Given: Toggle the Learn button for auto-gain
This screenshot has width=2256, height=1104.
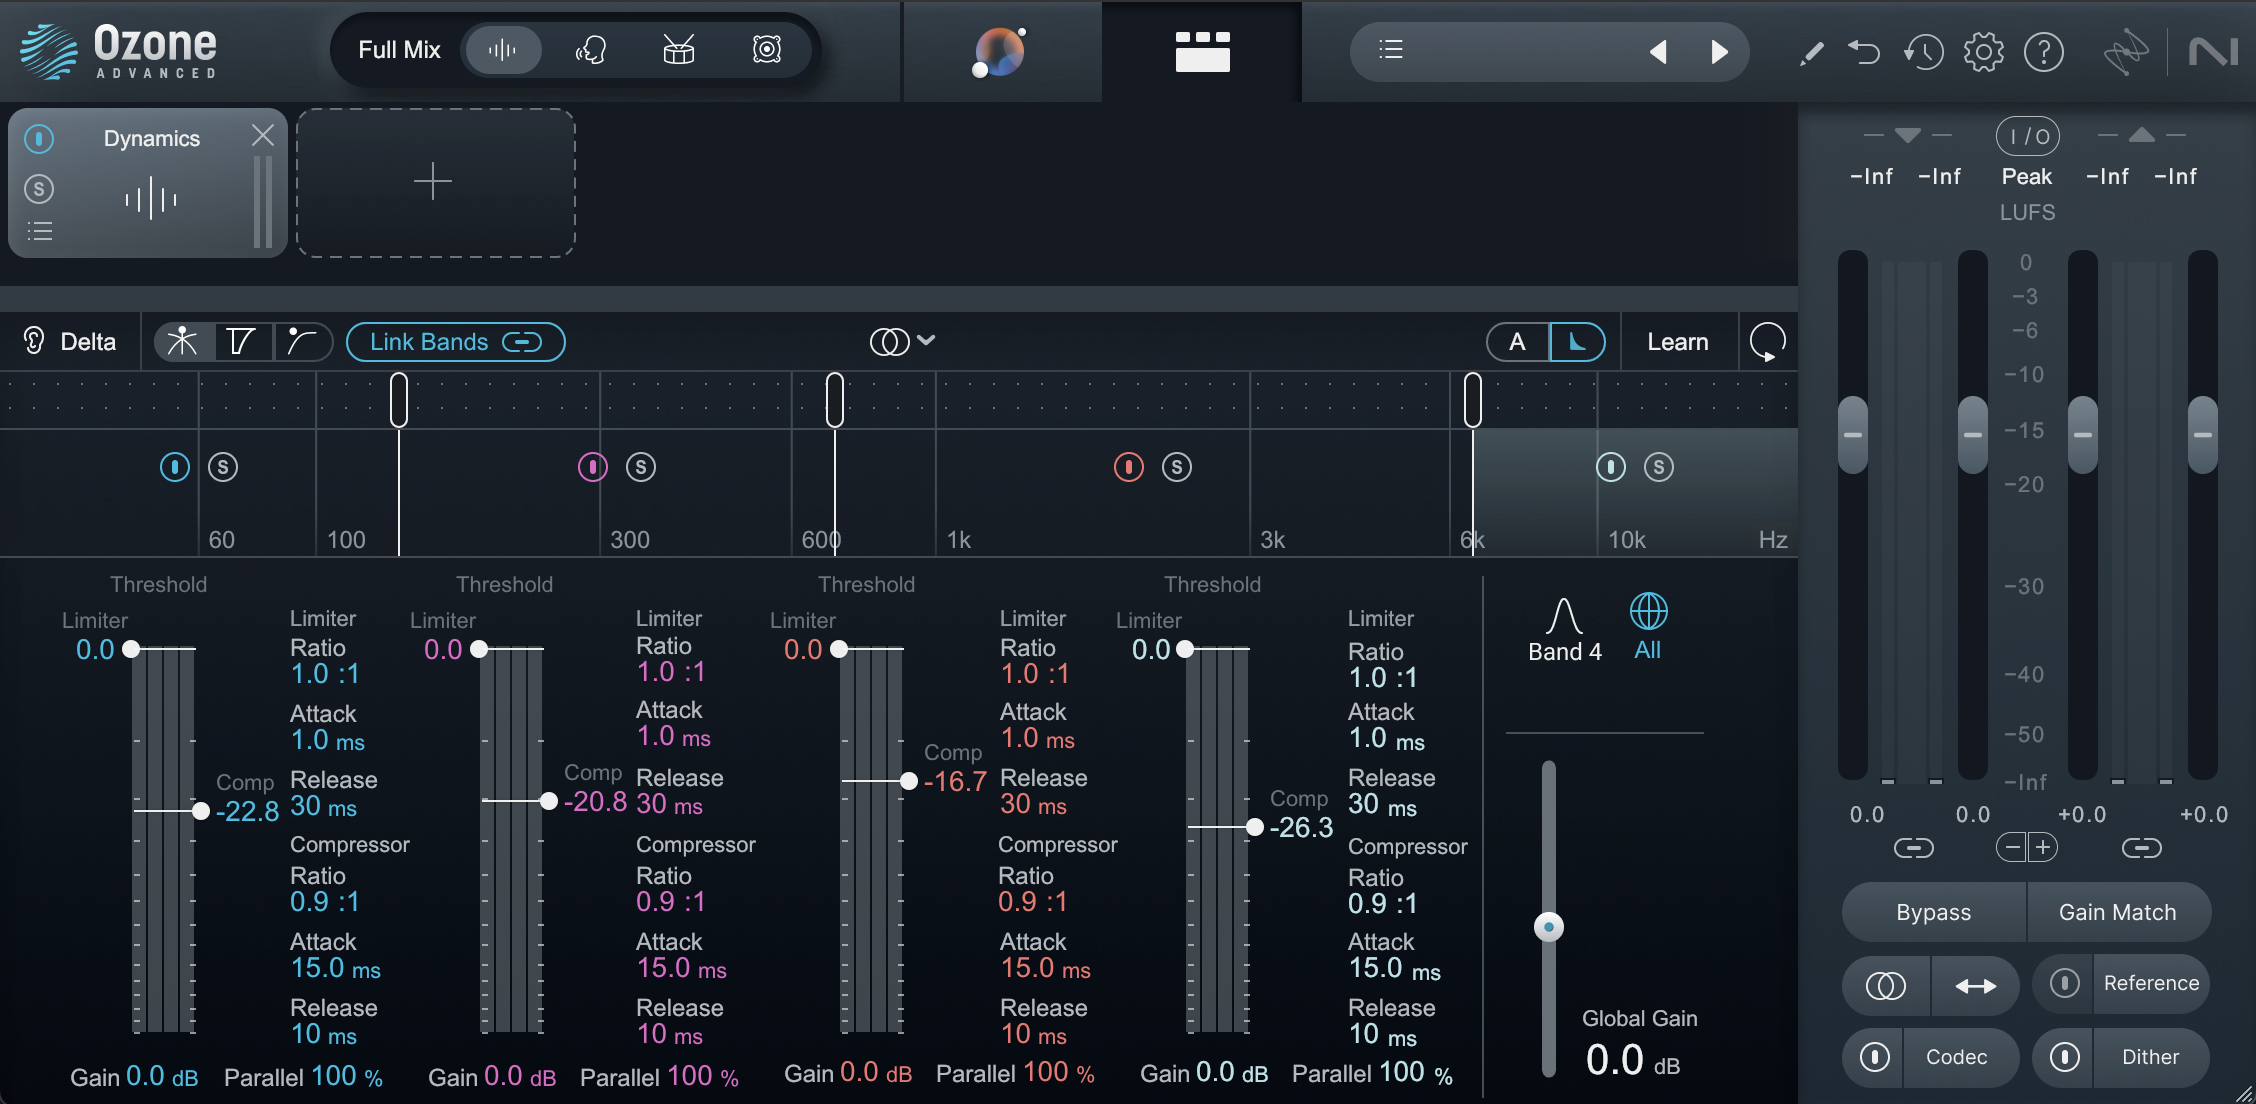Looking at the screenshot, I should (1676, 341).
